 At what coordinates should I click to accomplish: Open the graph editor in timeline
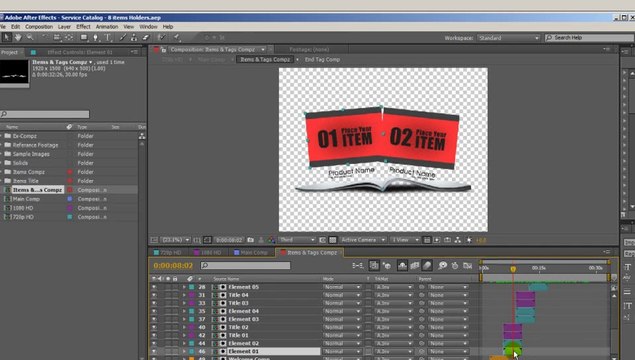click(x=467, y=265)
